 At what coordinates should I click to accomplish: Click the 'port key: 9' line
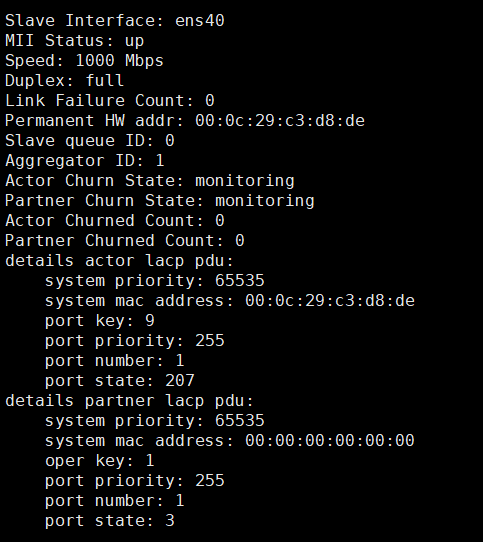click(100, 321)
